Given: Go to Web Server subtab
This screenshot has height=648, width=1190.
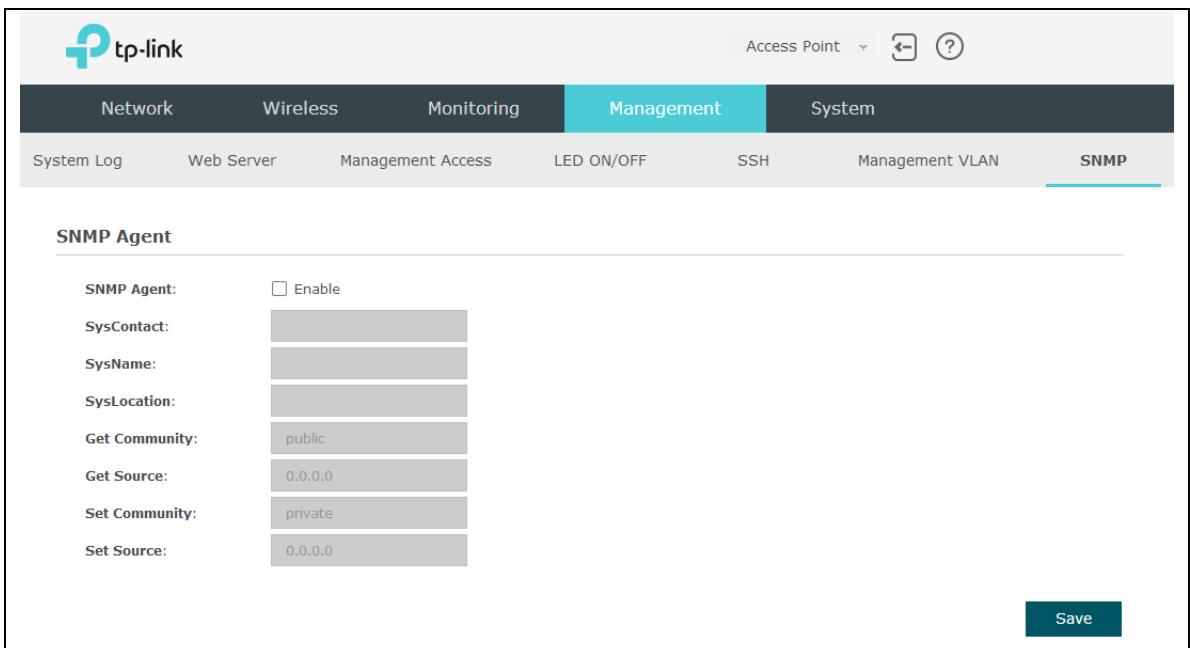Looking at the screenshot, I should (x=232, y=161).
